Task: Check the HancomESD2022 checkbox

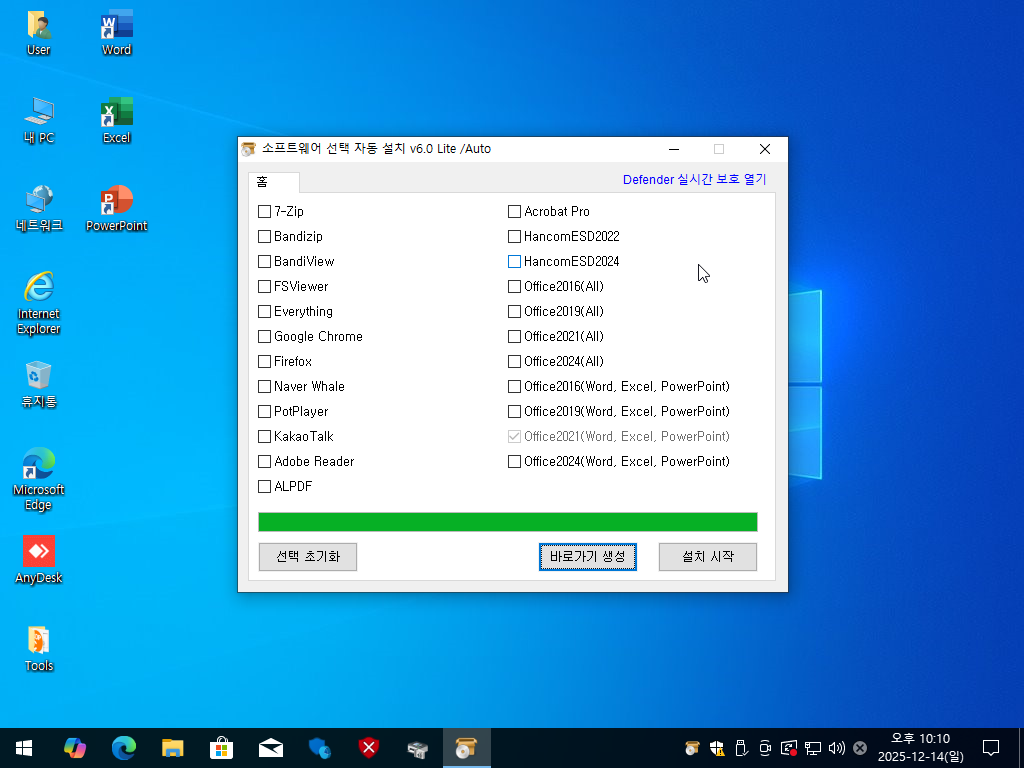Action: pyautogui.click(x=515, y=236)
